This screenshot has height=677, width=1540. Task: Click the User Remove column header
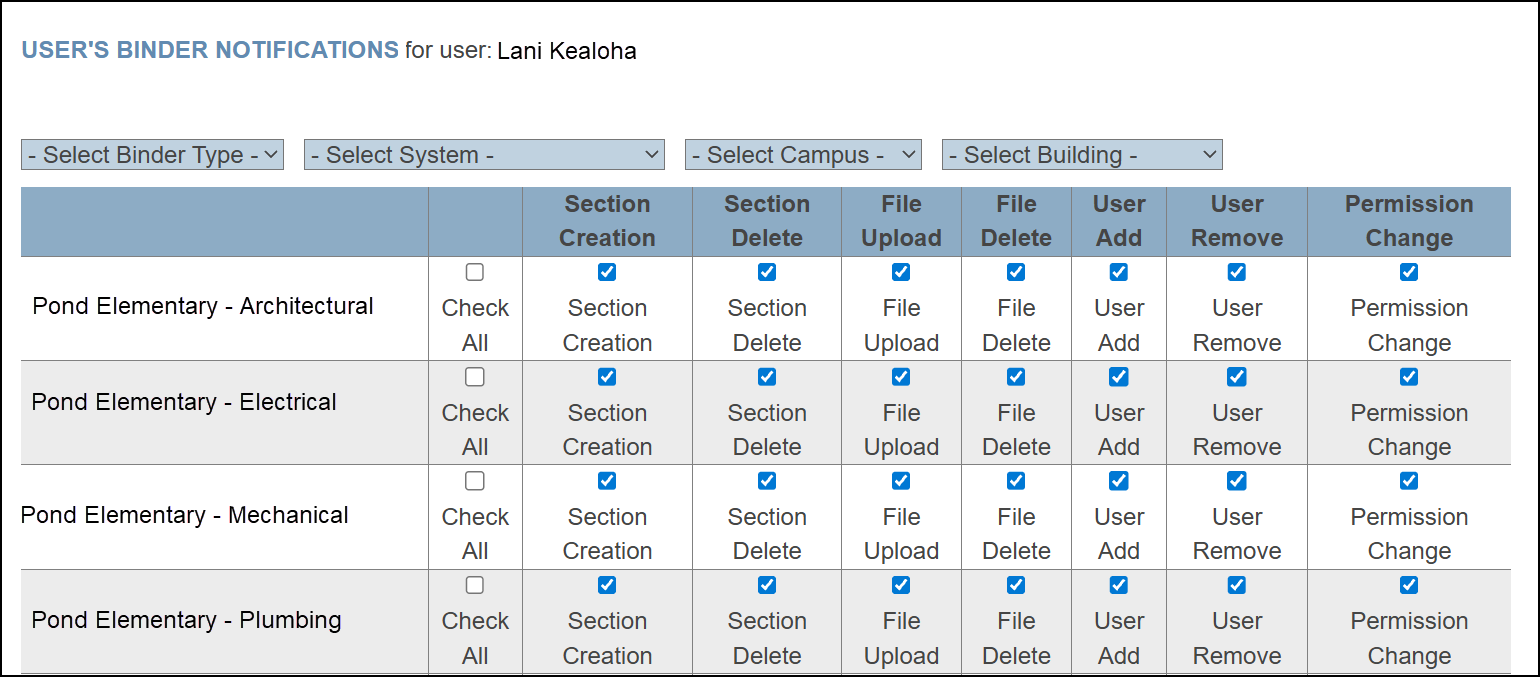click(1237, 221)
